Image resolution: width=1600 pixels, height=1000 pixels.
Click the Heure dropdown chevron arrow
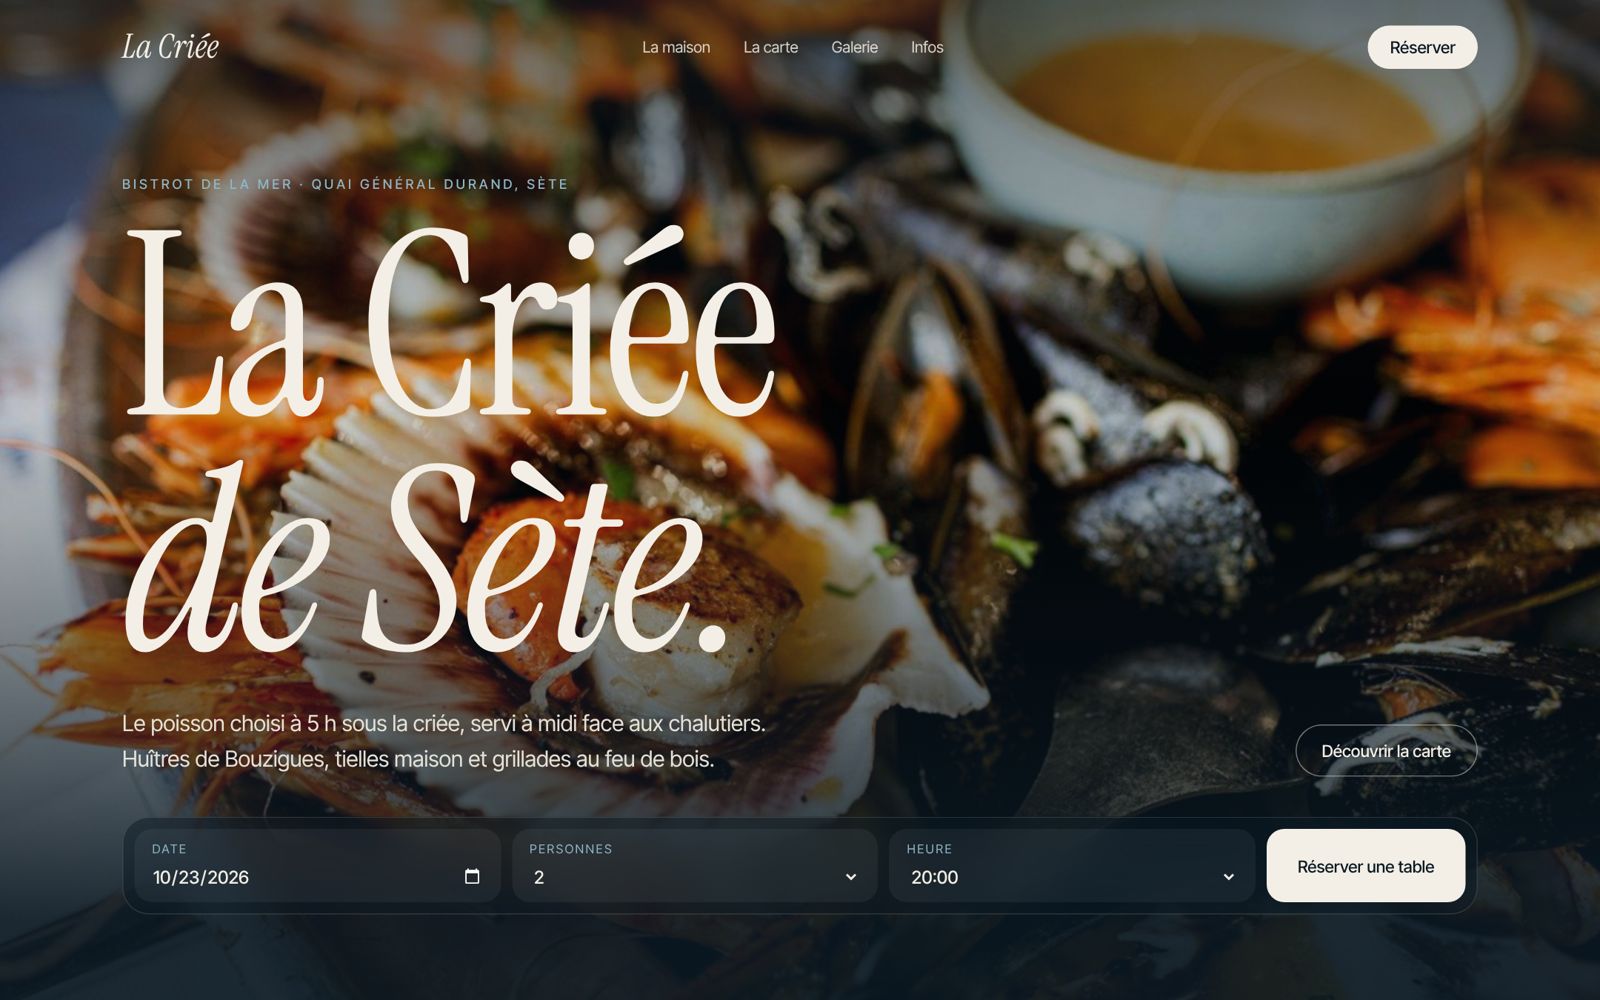click(1228, 877)
